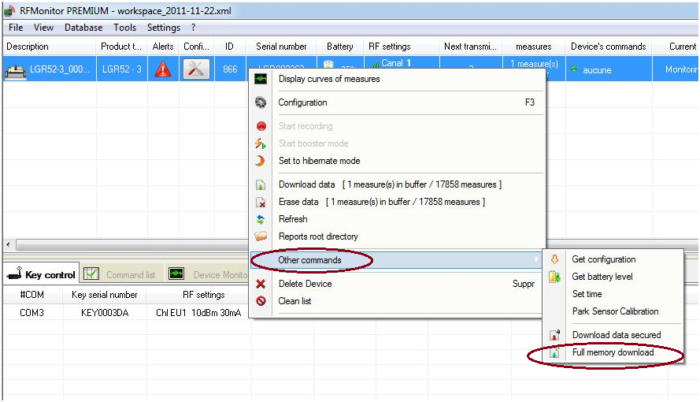The width and height of the screenshot is (700, 402).
Task: Click the battery icon beside Get battery level
Action: (x=554, y=277)
